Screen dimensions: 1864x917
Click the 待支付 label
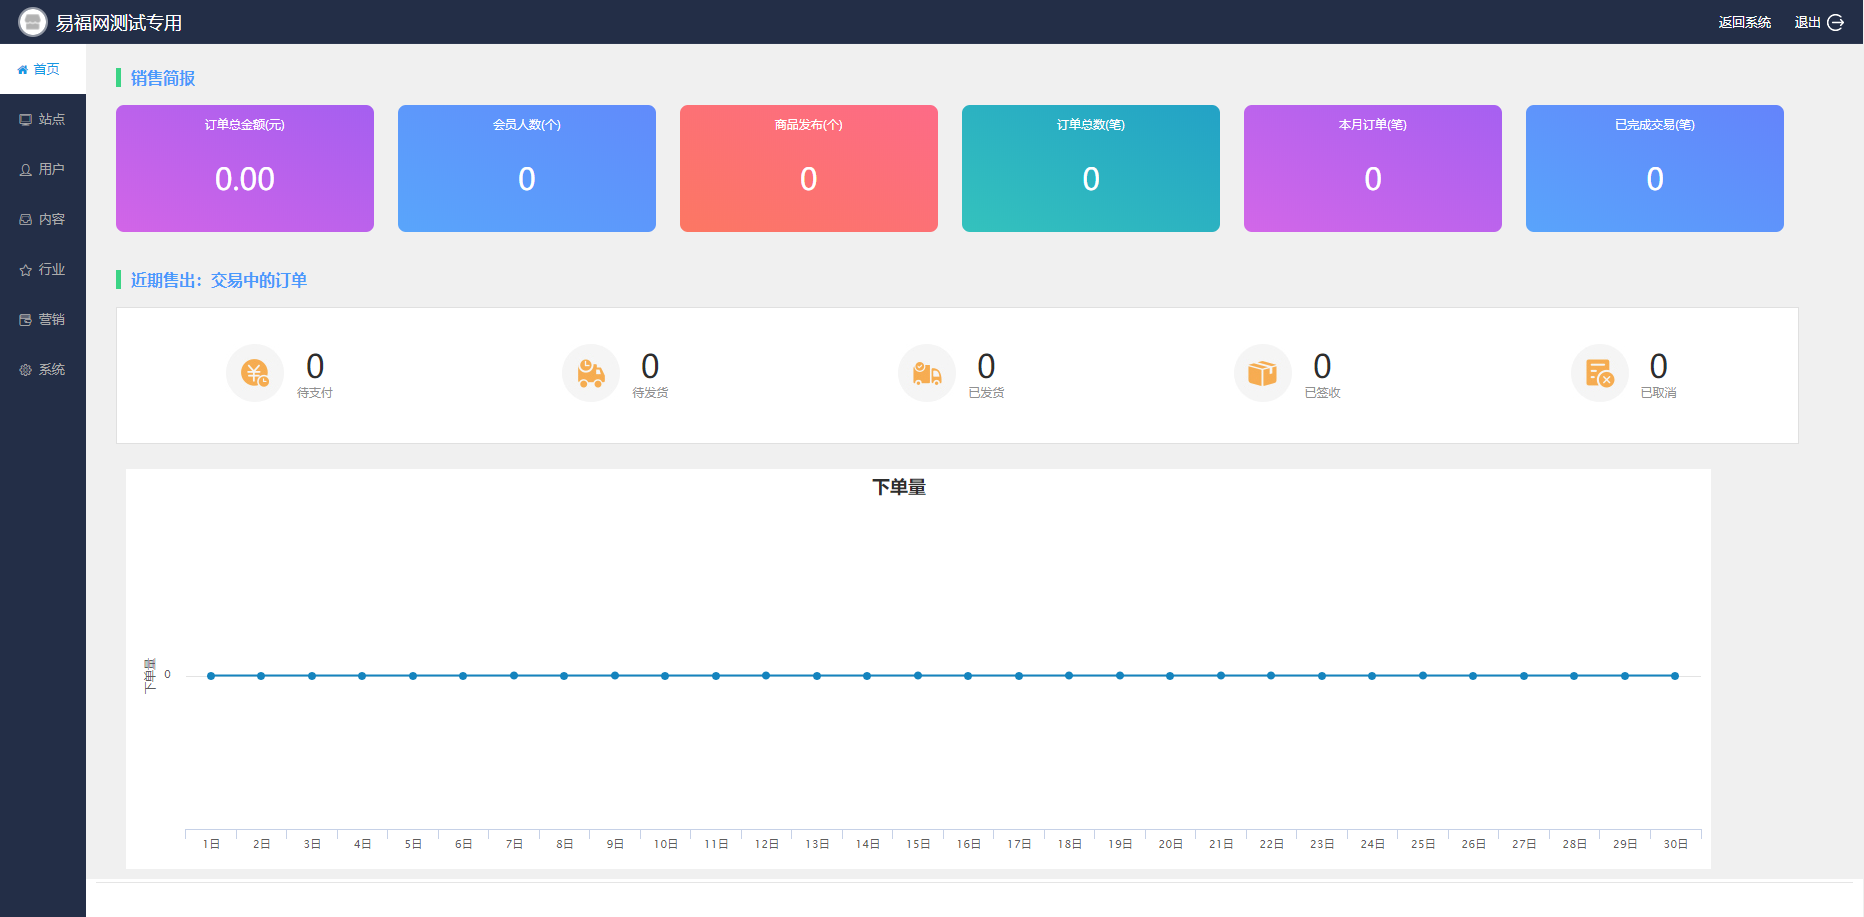tap(315, 393)
